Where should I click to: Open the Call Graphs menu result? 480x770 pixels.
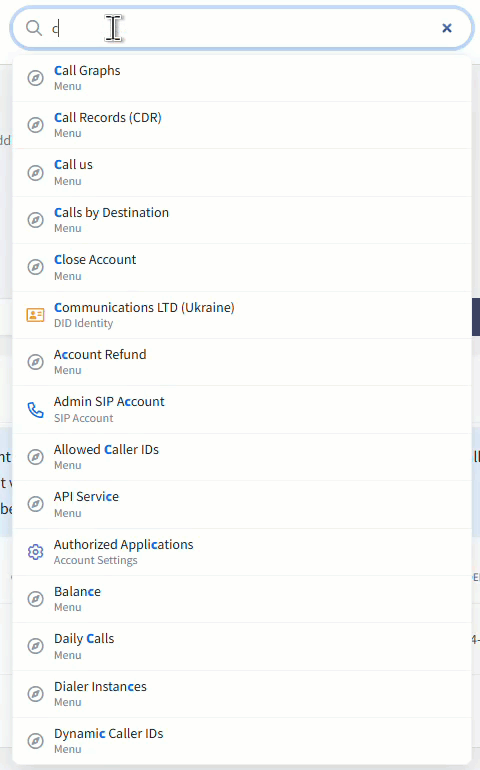tap(242, 78)
